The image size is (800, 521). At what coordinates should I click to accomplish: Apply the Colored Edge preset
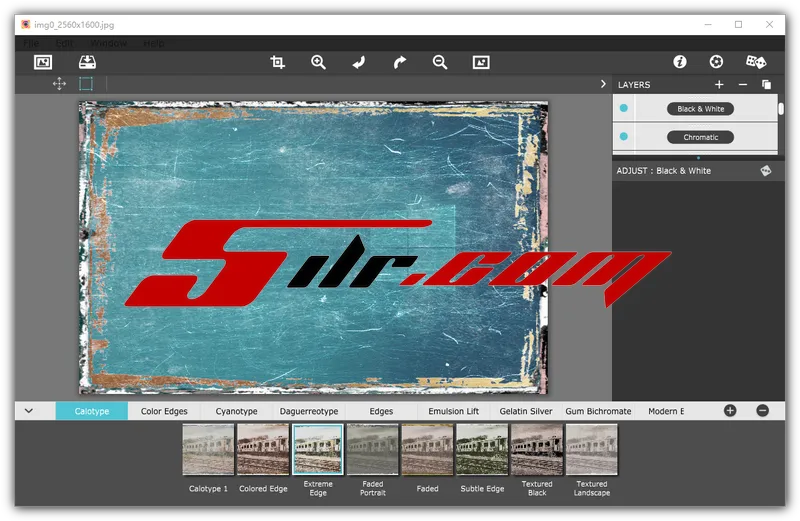click(x=263, y=450)
